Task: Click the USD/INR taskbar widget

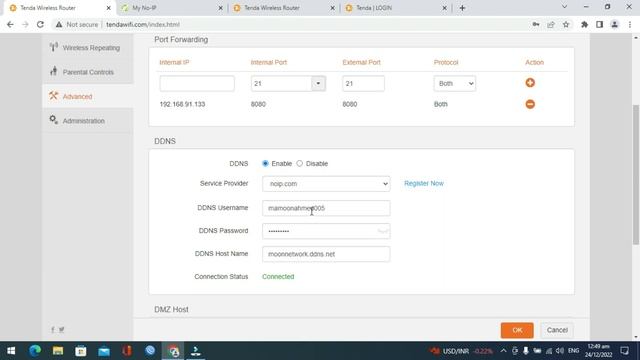Action: (461, 351)
